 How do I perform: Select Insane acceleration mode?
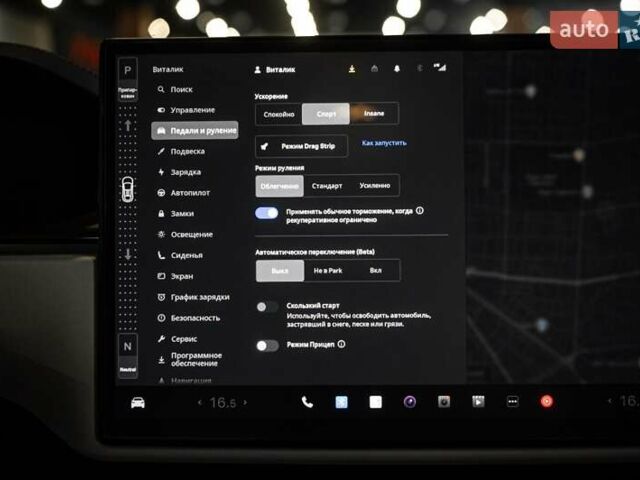click(x=373, y=114)
